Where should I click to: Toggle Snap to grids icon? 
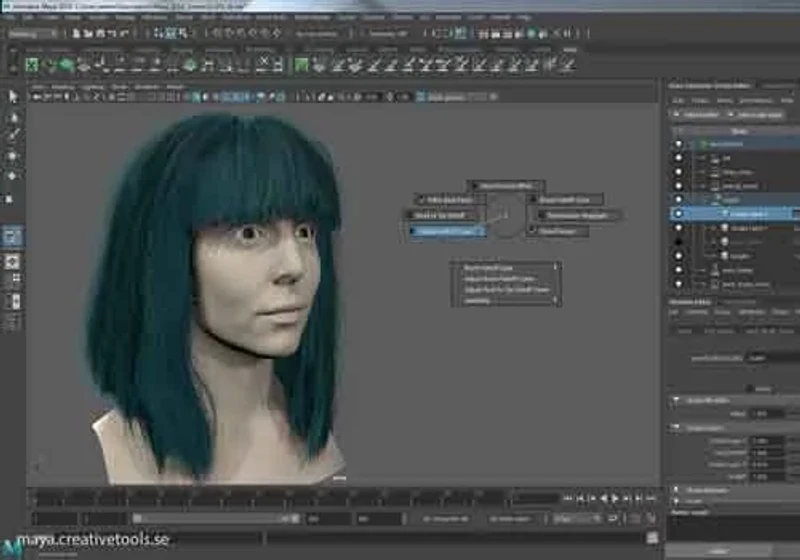[x=216, y=34]
